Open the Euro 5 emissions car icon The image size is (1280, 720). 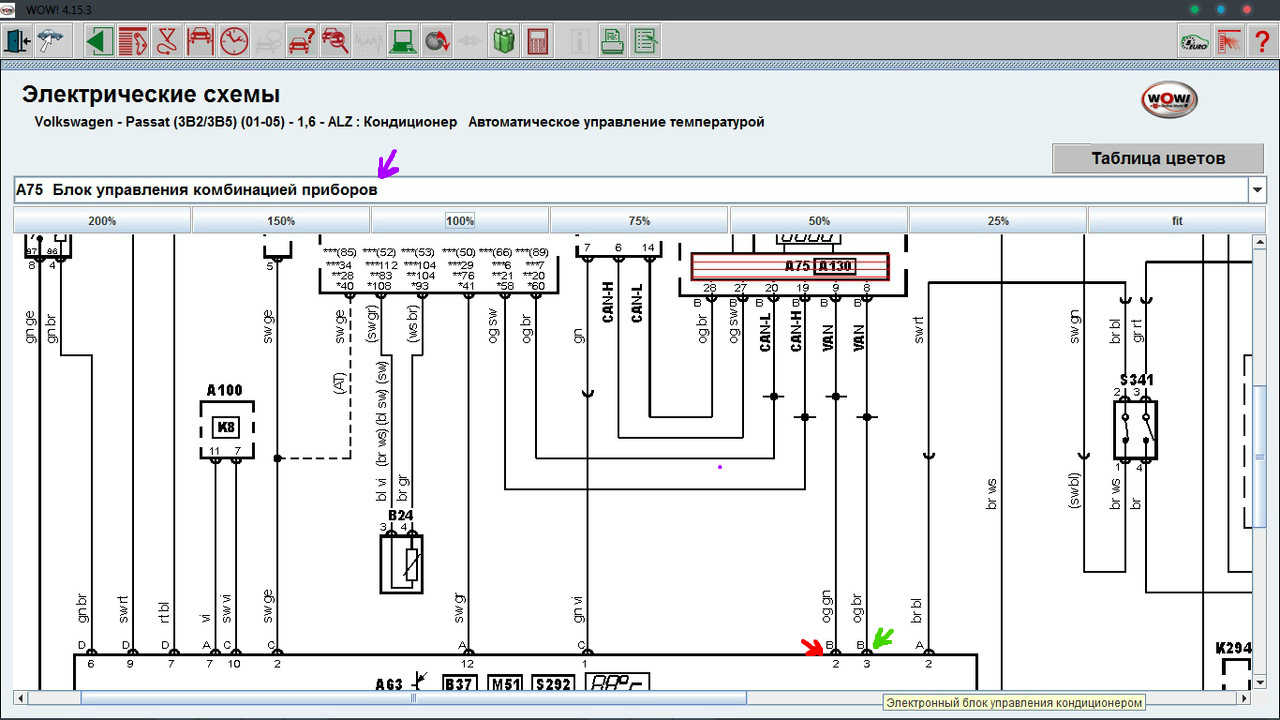point(1194,41)
